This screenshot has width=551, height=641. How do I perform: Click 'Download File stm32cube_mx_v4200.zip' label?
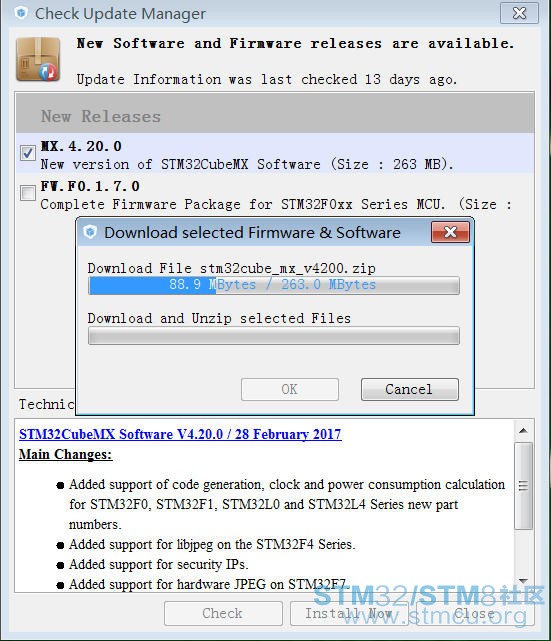coord(231,268)
